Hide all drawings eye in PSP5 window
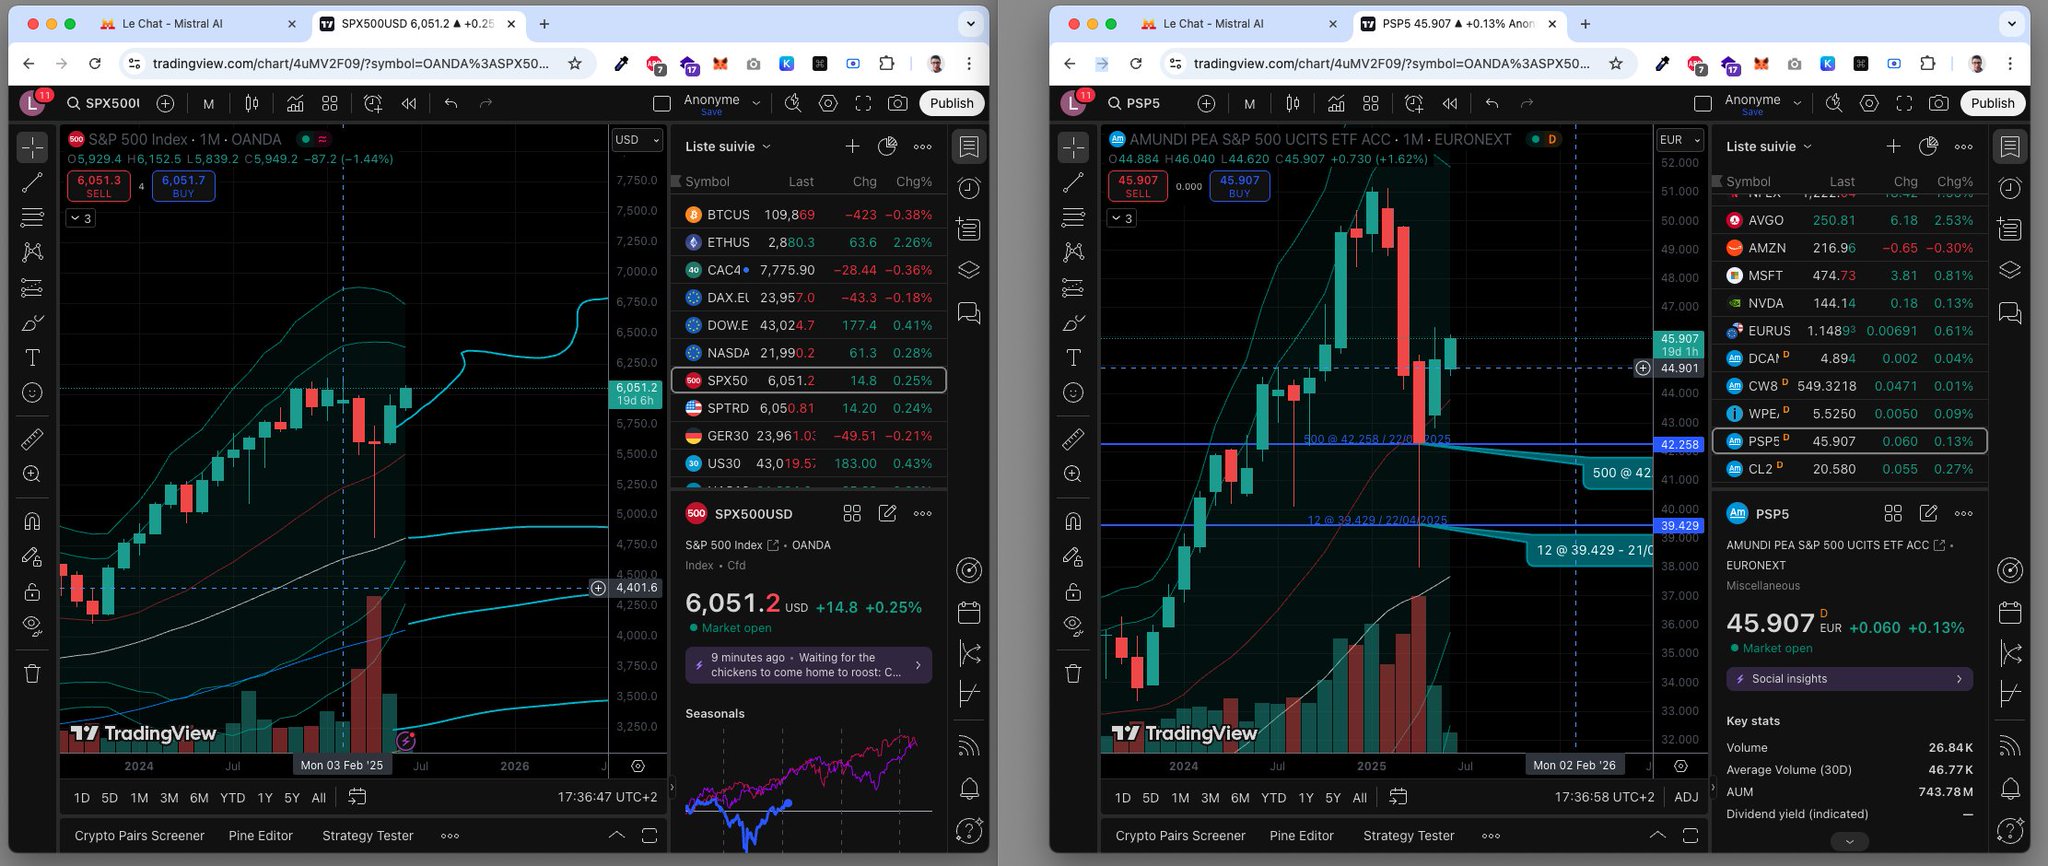Image resolution: width=2048 pixels, height=866 pixels. 1073,626
